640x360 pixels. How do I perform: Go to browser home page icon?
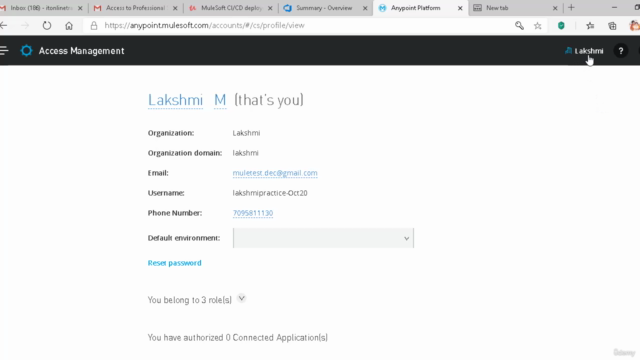[69, 26]
